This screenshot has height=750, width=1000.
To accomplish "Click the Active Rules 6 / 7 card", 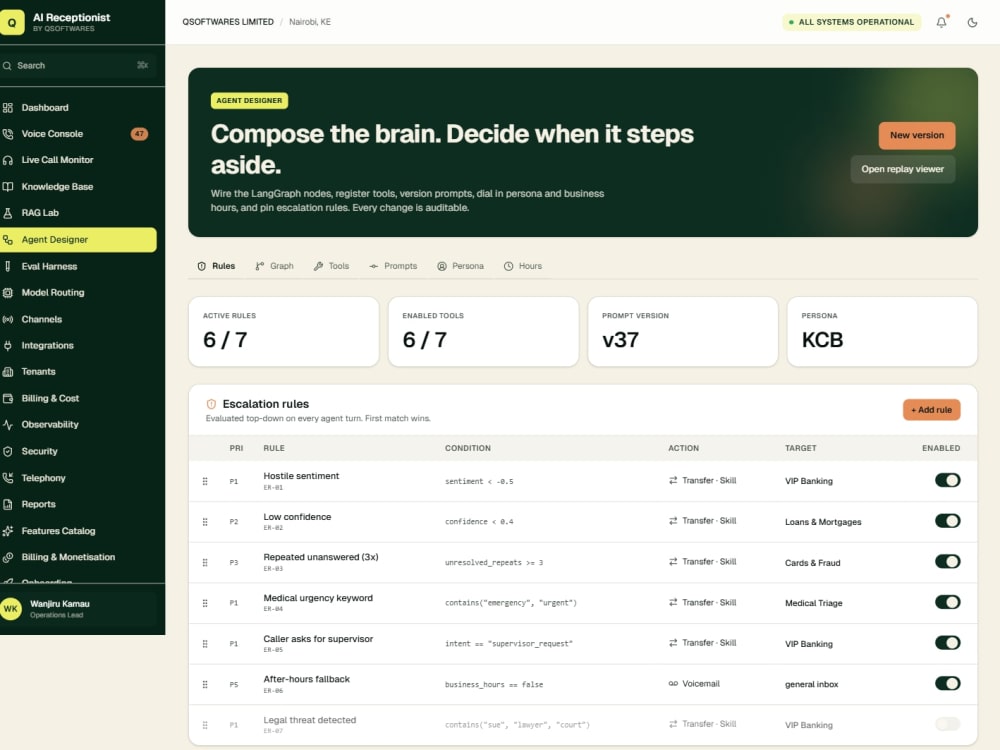I will point(284,332).
